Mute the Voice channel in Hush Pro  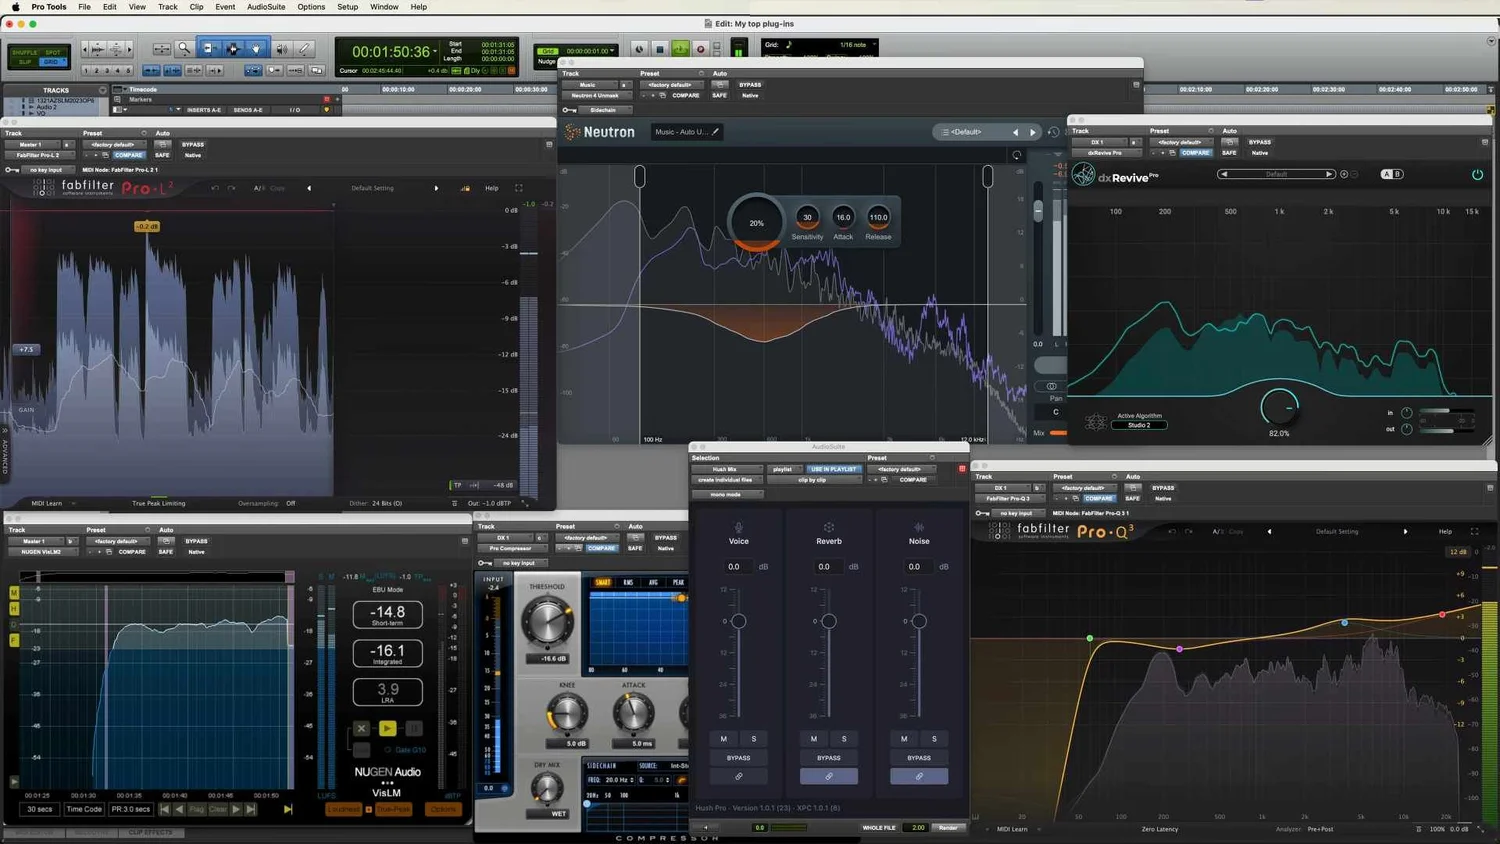pyautogui.click(x=724, y=739)
